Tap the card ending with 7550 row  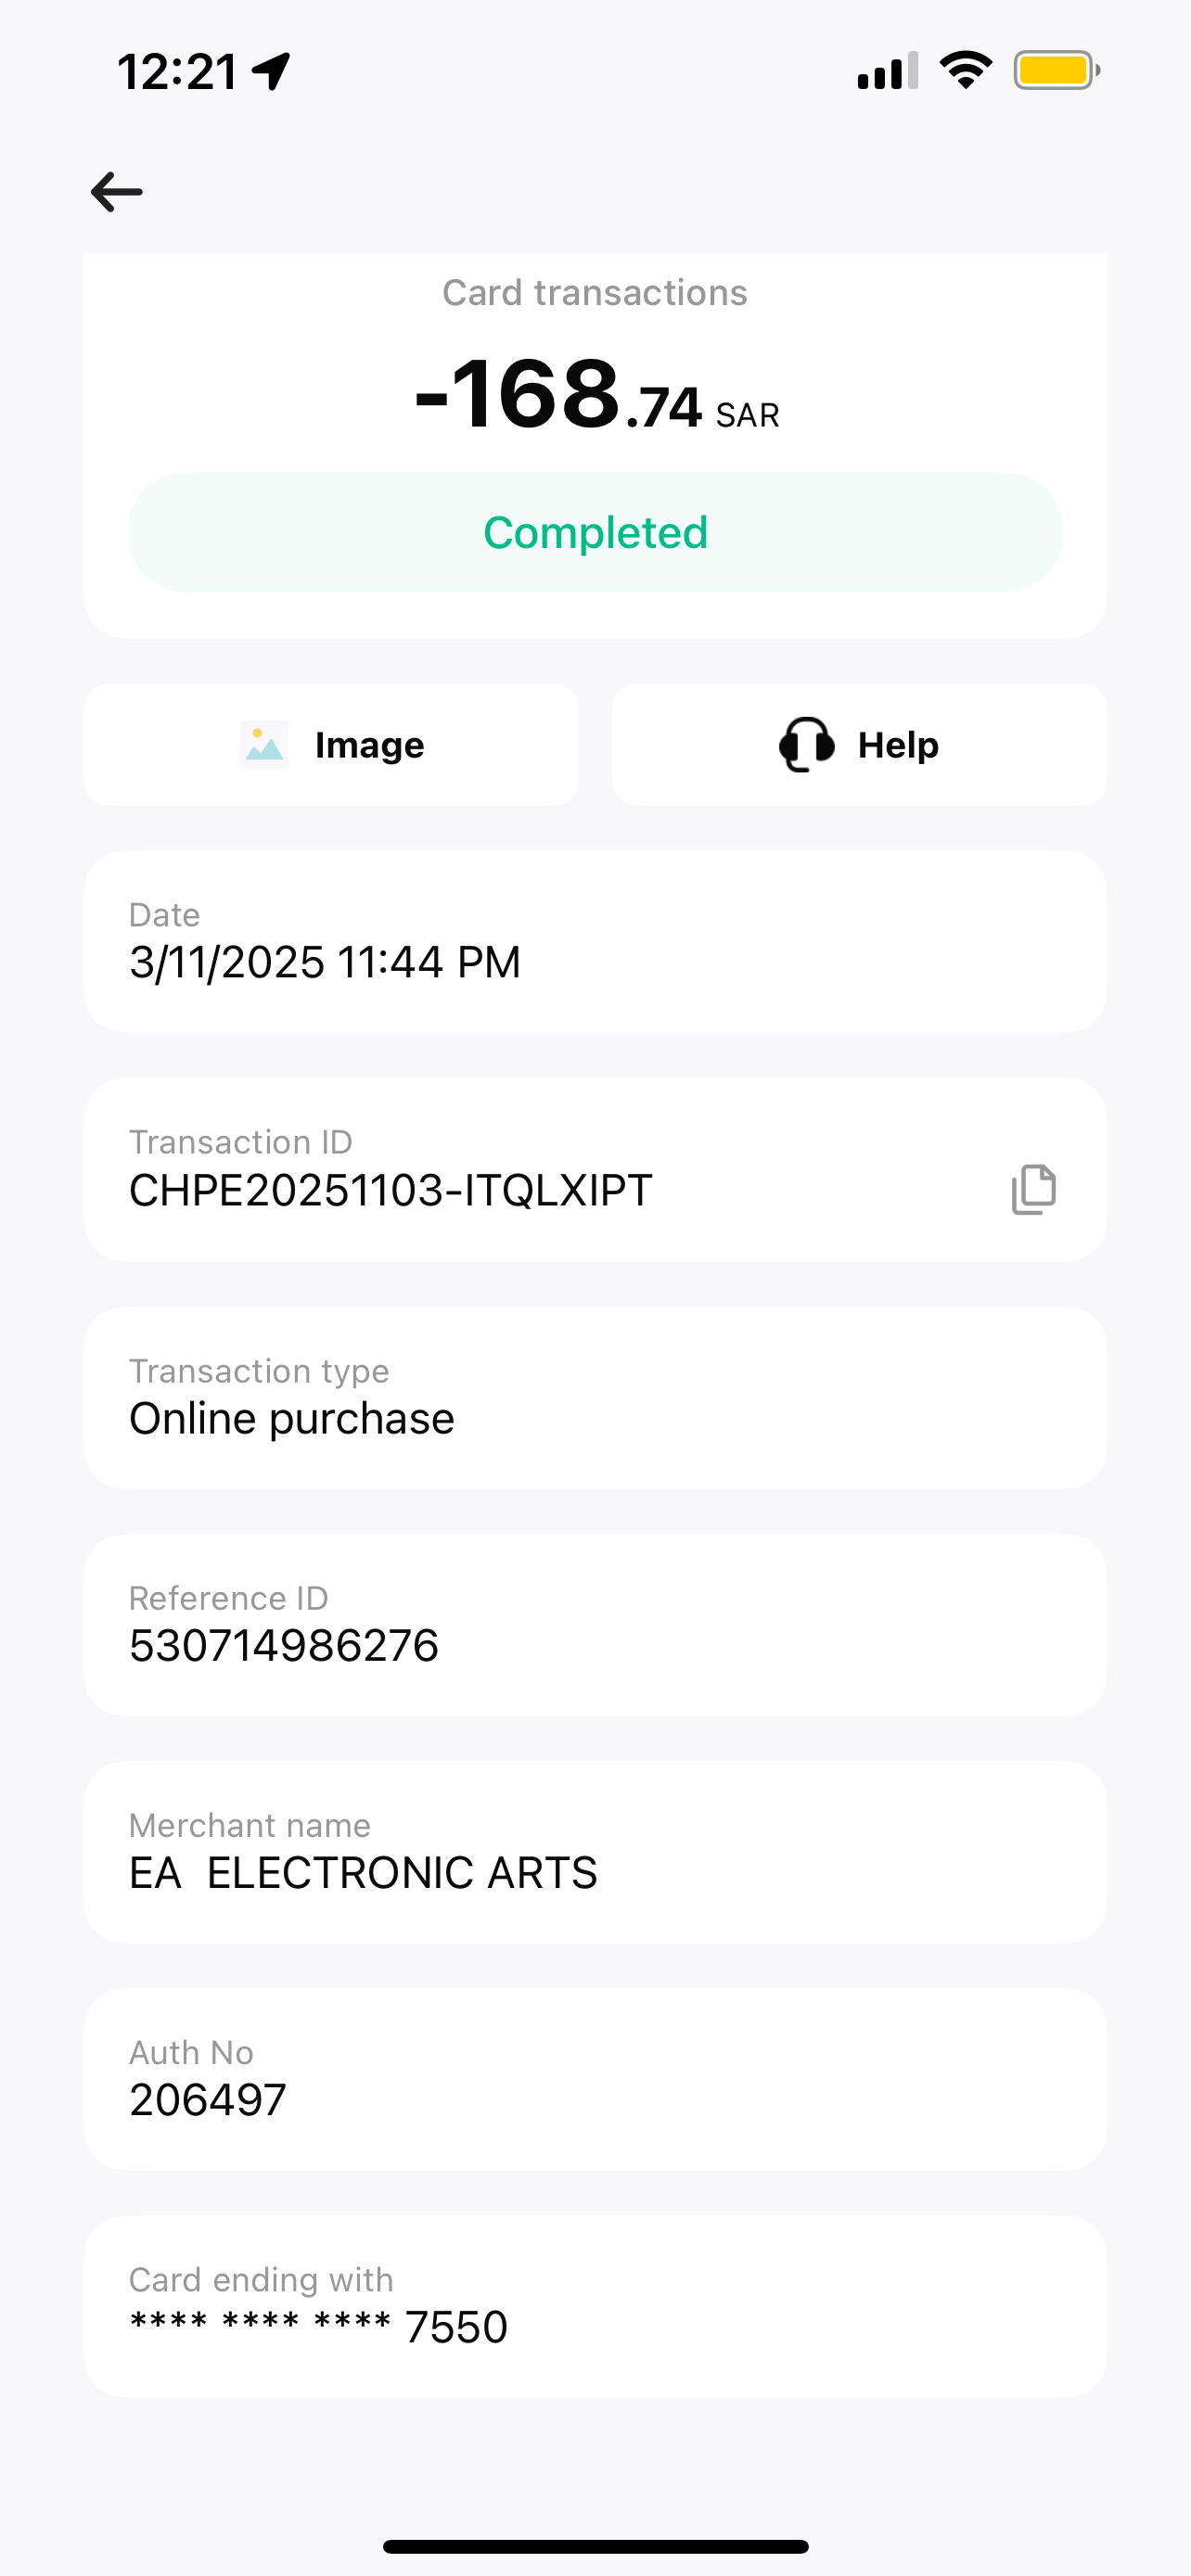click(x=595, y=2306)
